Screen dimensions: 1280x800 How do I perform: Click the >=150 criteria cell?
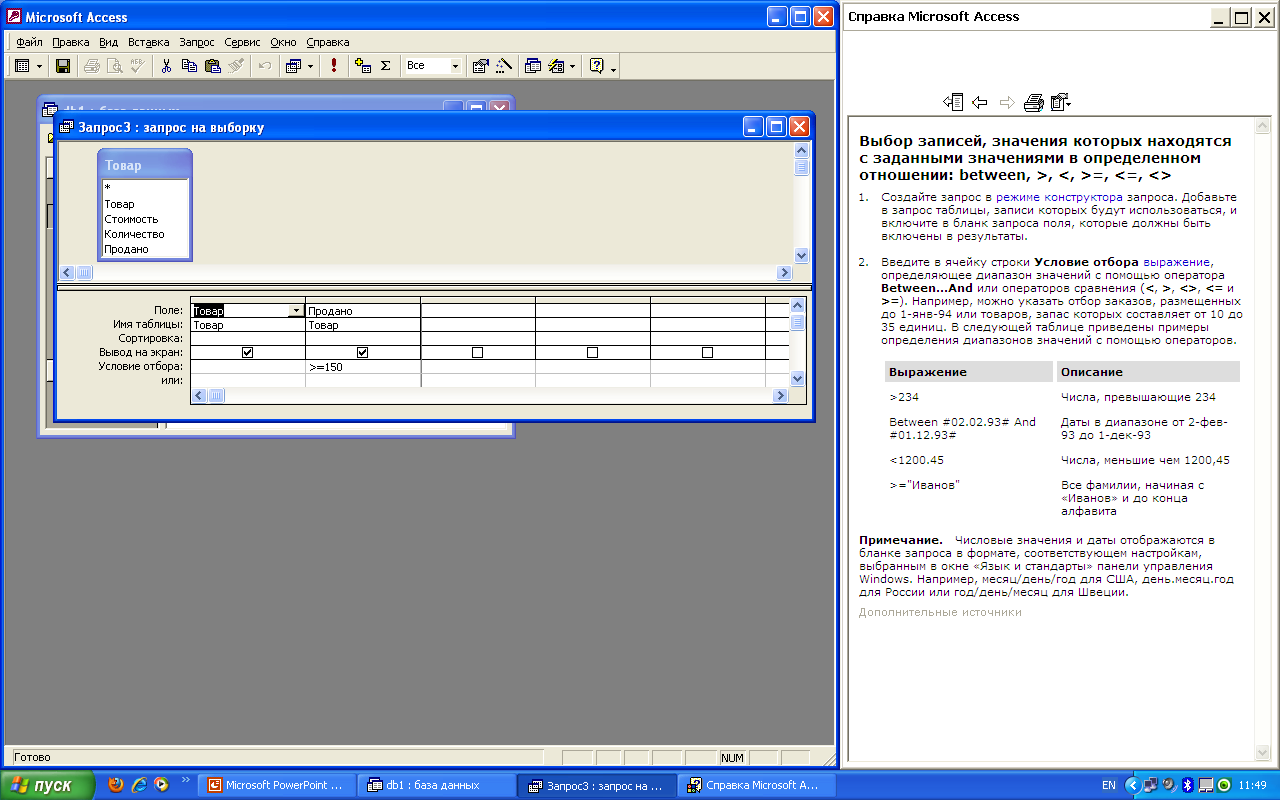point(363,367)
